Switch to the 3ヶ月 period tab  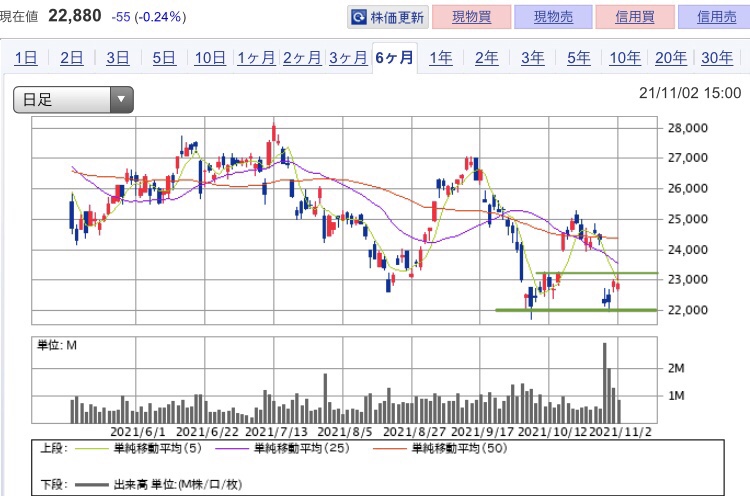click(348, 58)
